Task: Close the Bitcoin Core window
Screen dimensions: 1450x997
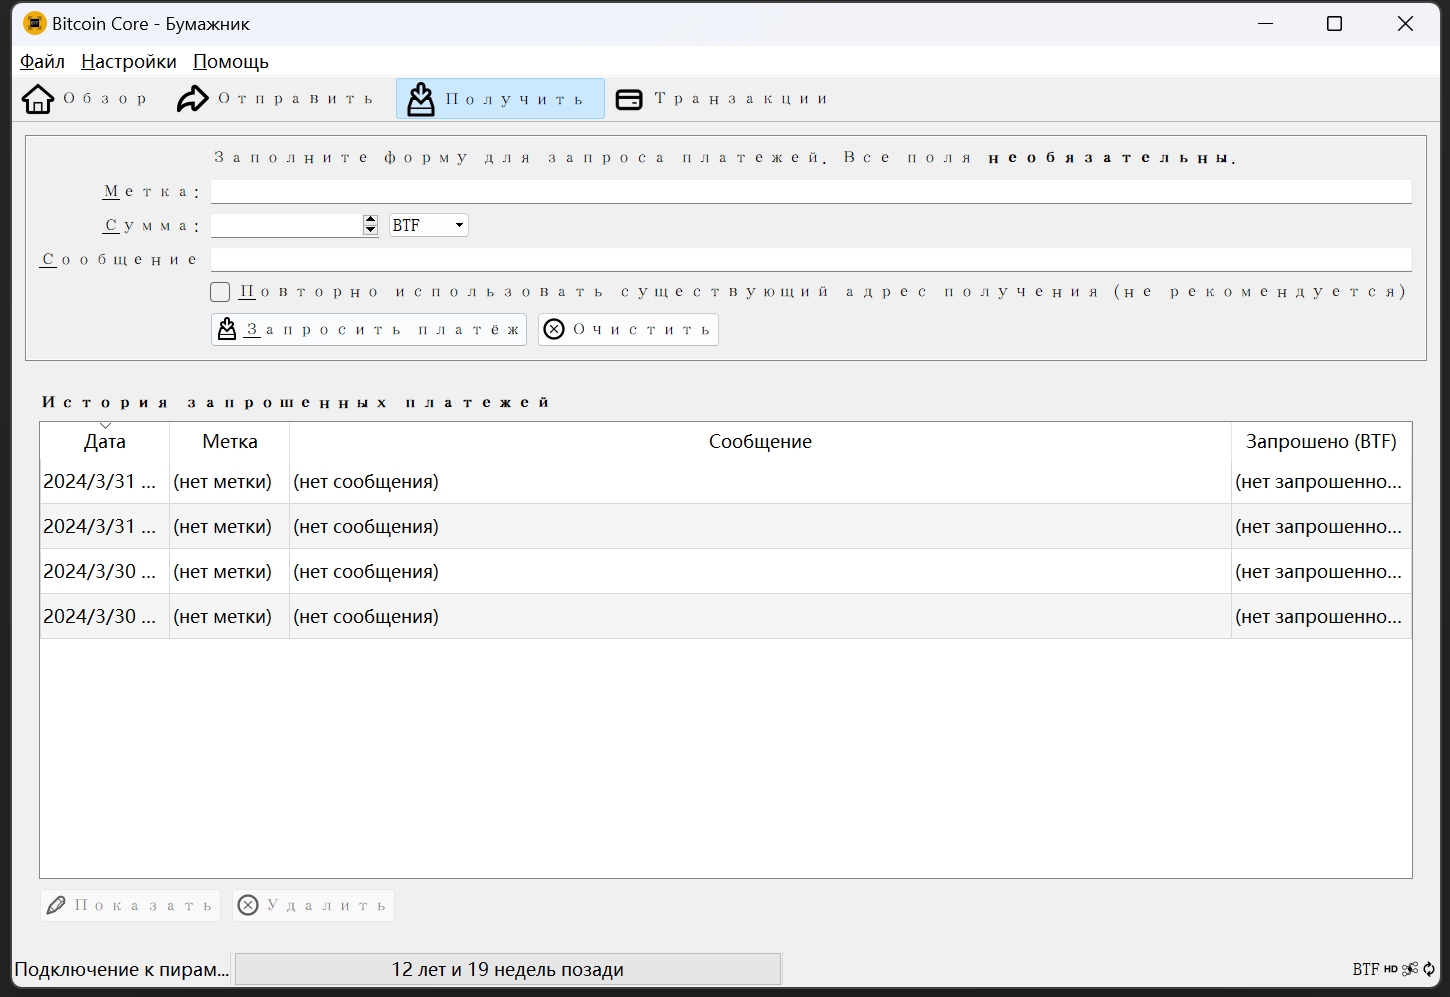Action: (x=1405, y=23)
